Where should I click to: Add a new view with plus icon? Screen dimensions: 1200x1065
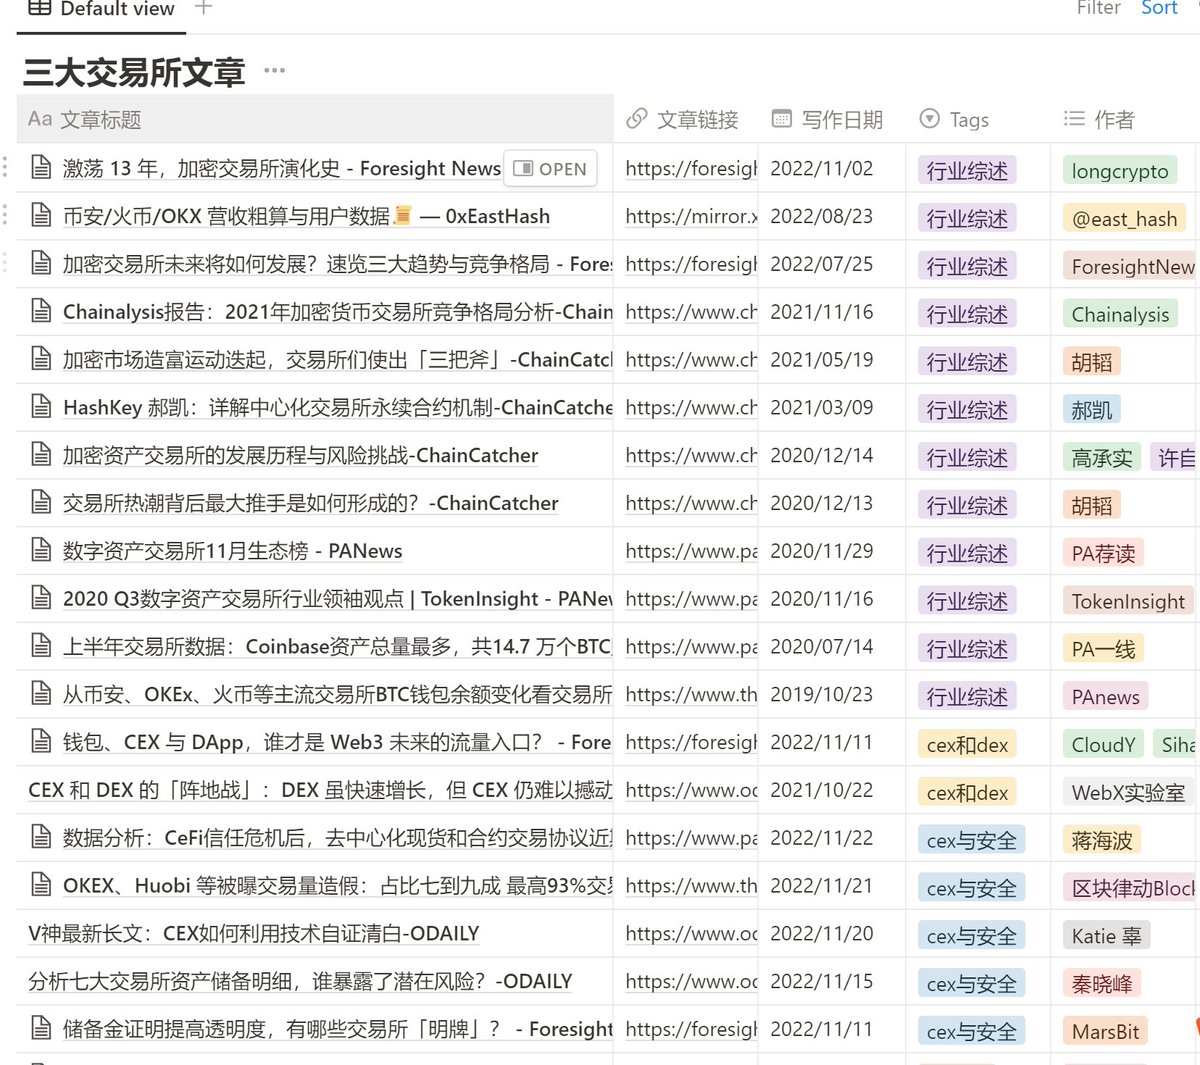pos(203,8)
